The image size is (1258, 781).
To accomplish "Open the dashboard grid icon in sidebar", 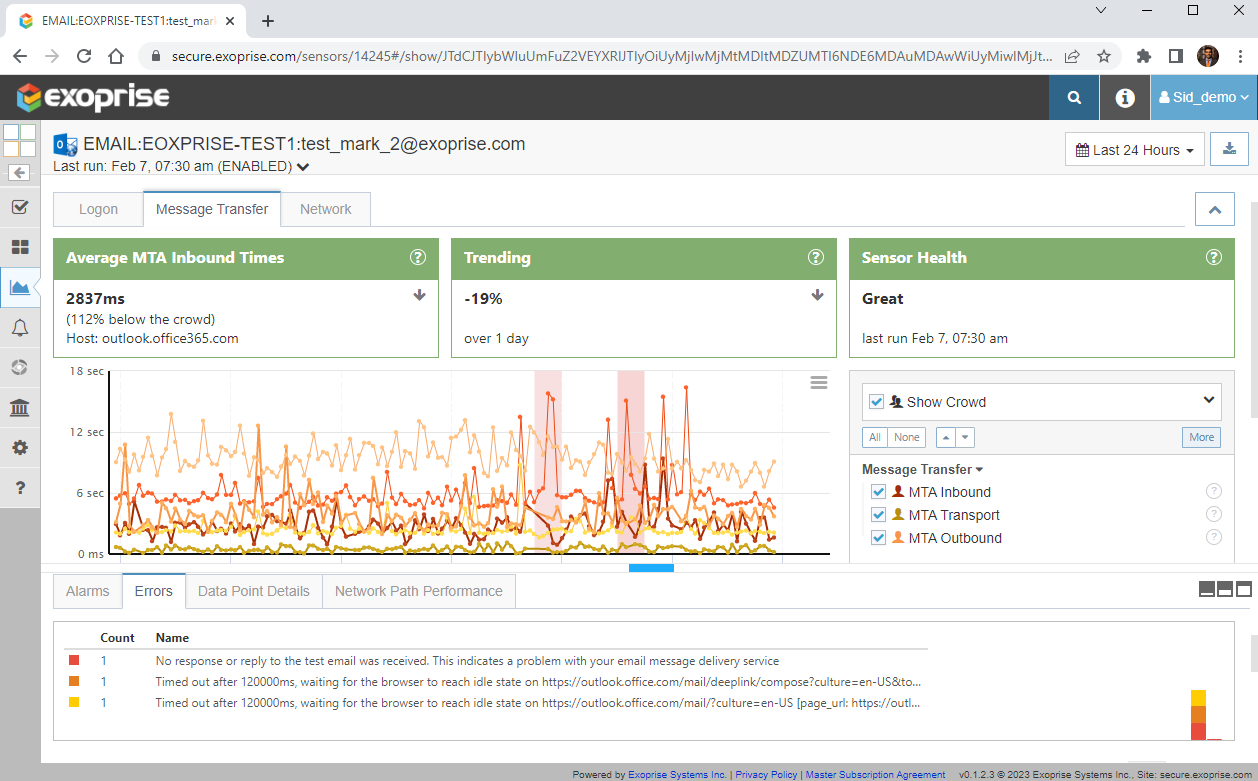I will (20, 247).
